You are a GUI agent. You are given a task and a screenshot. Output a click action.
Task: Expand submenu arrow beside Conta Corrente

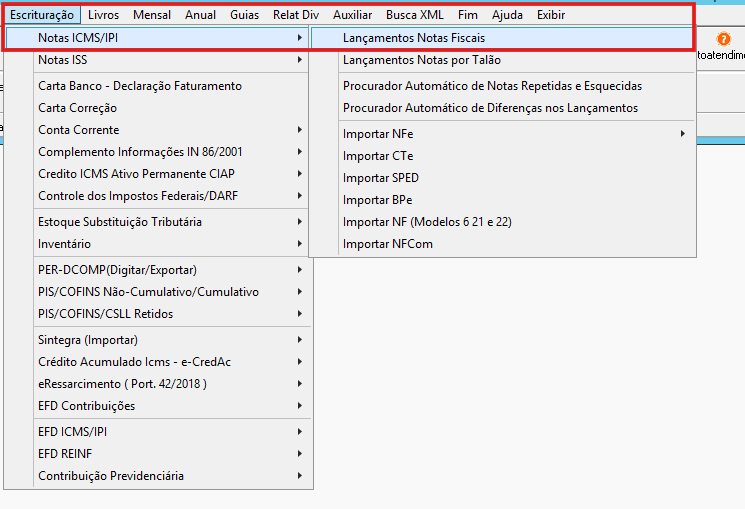tap(300, 129)
